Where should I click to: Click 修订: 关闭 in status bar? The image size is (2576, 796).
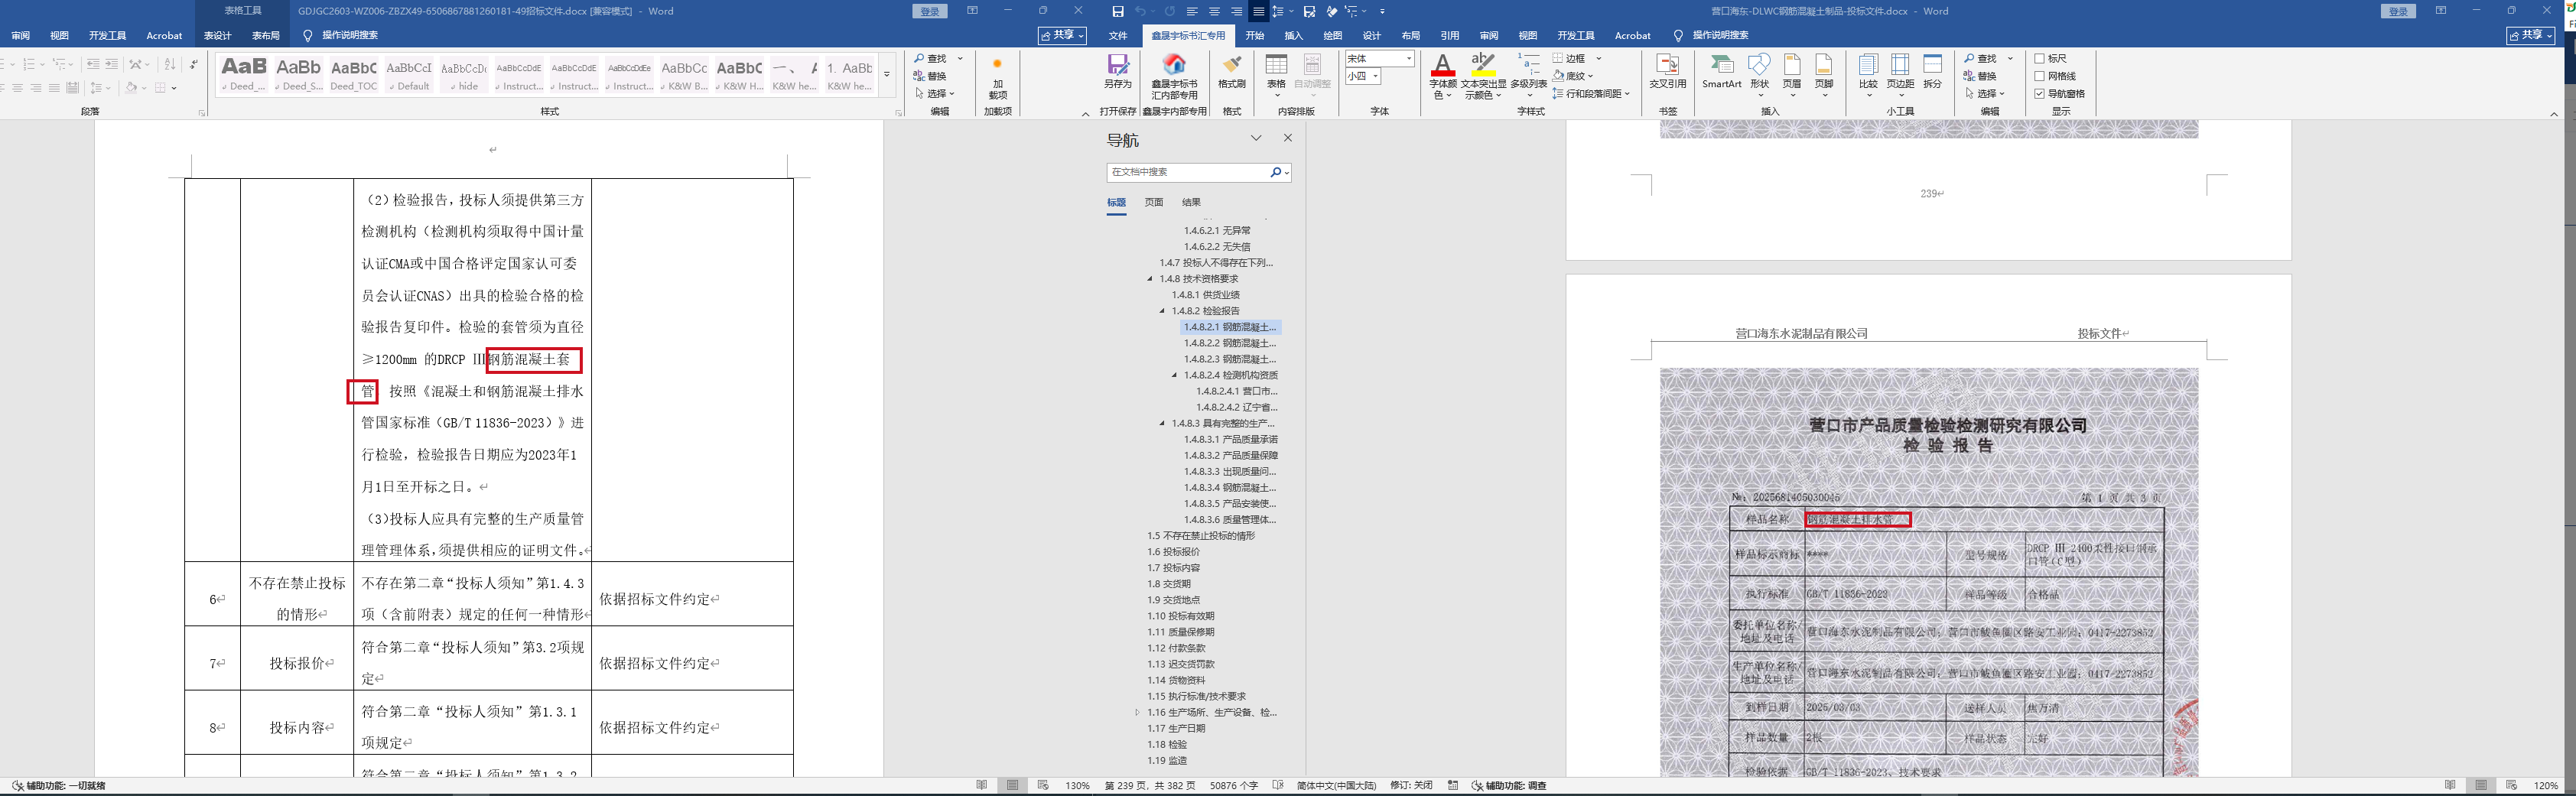click(x=1411, y=786)
